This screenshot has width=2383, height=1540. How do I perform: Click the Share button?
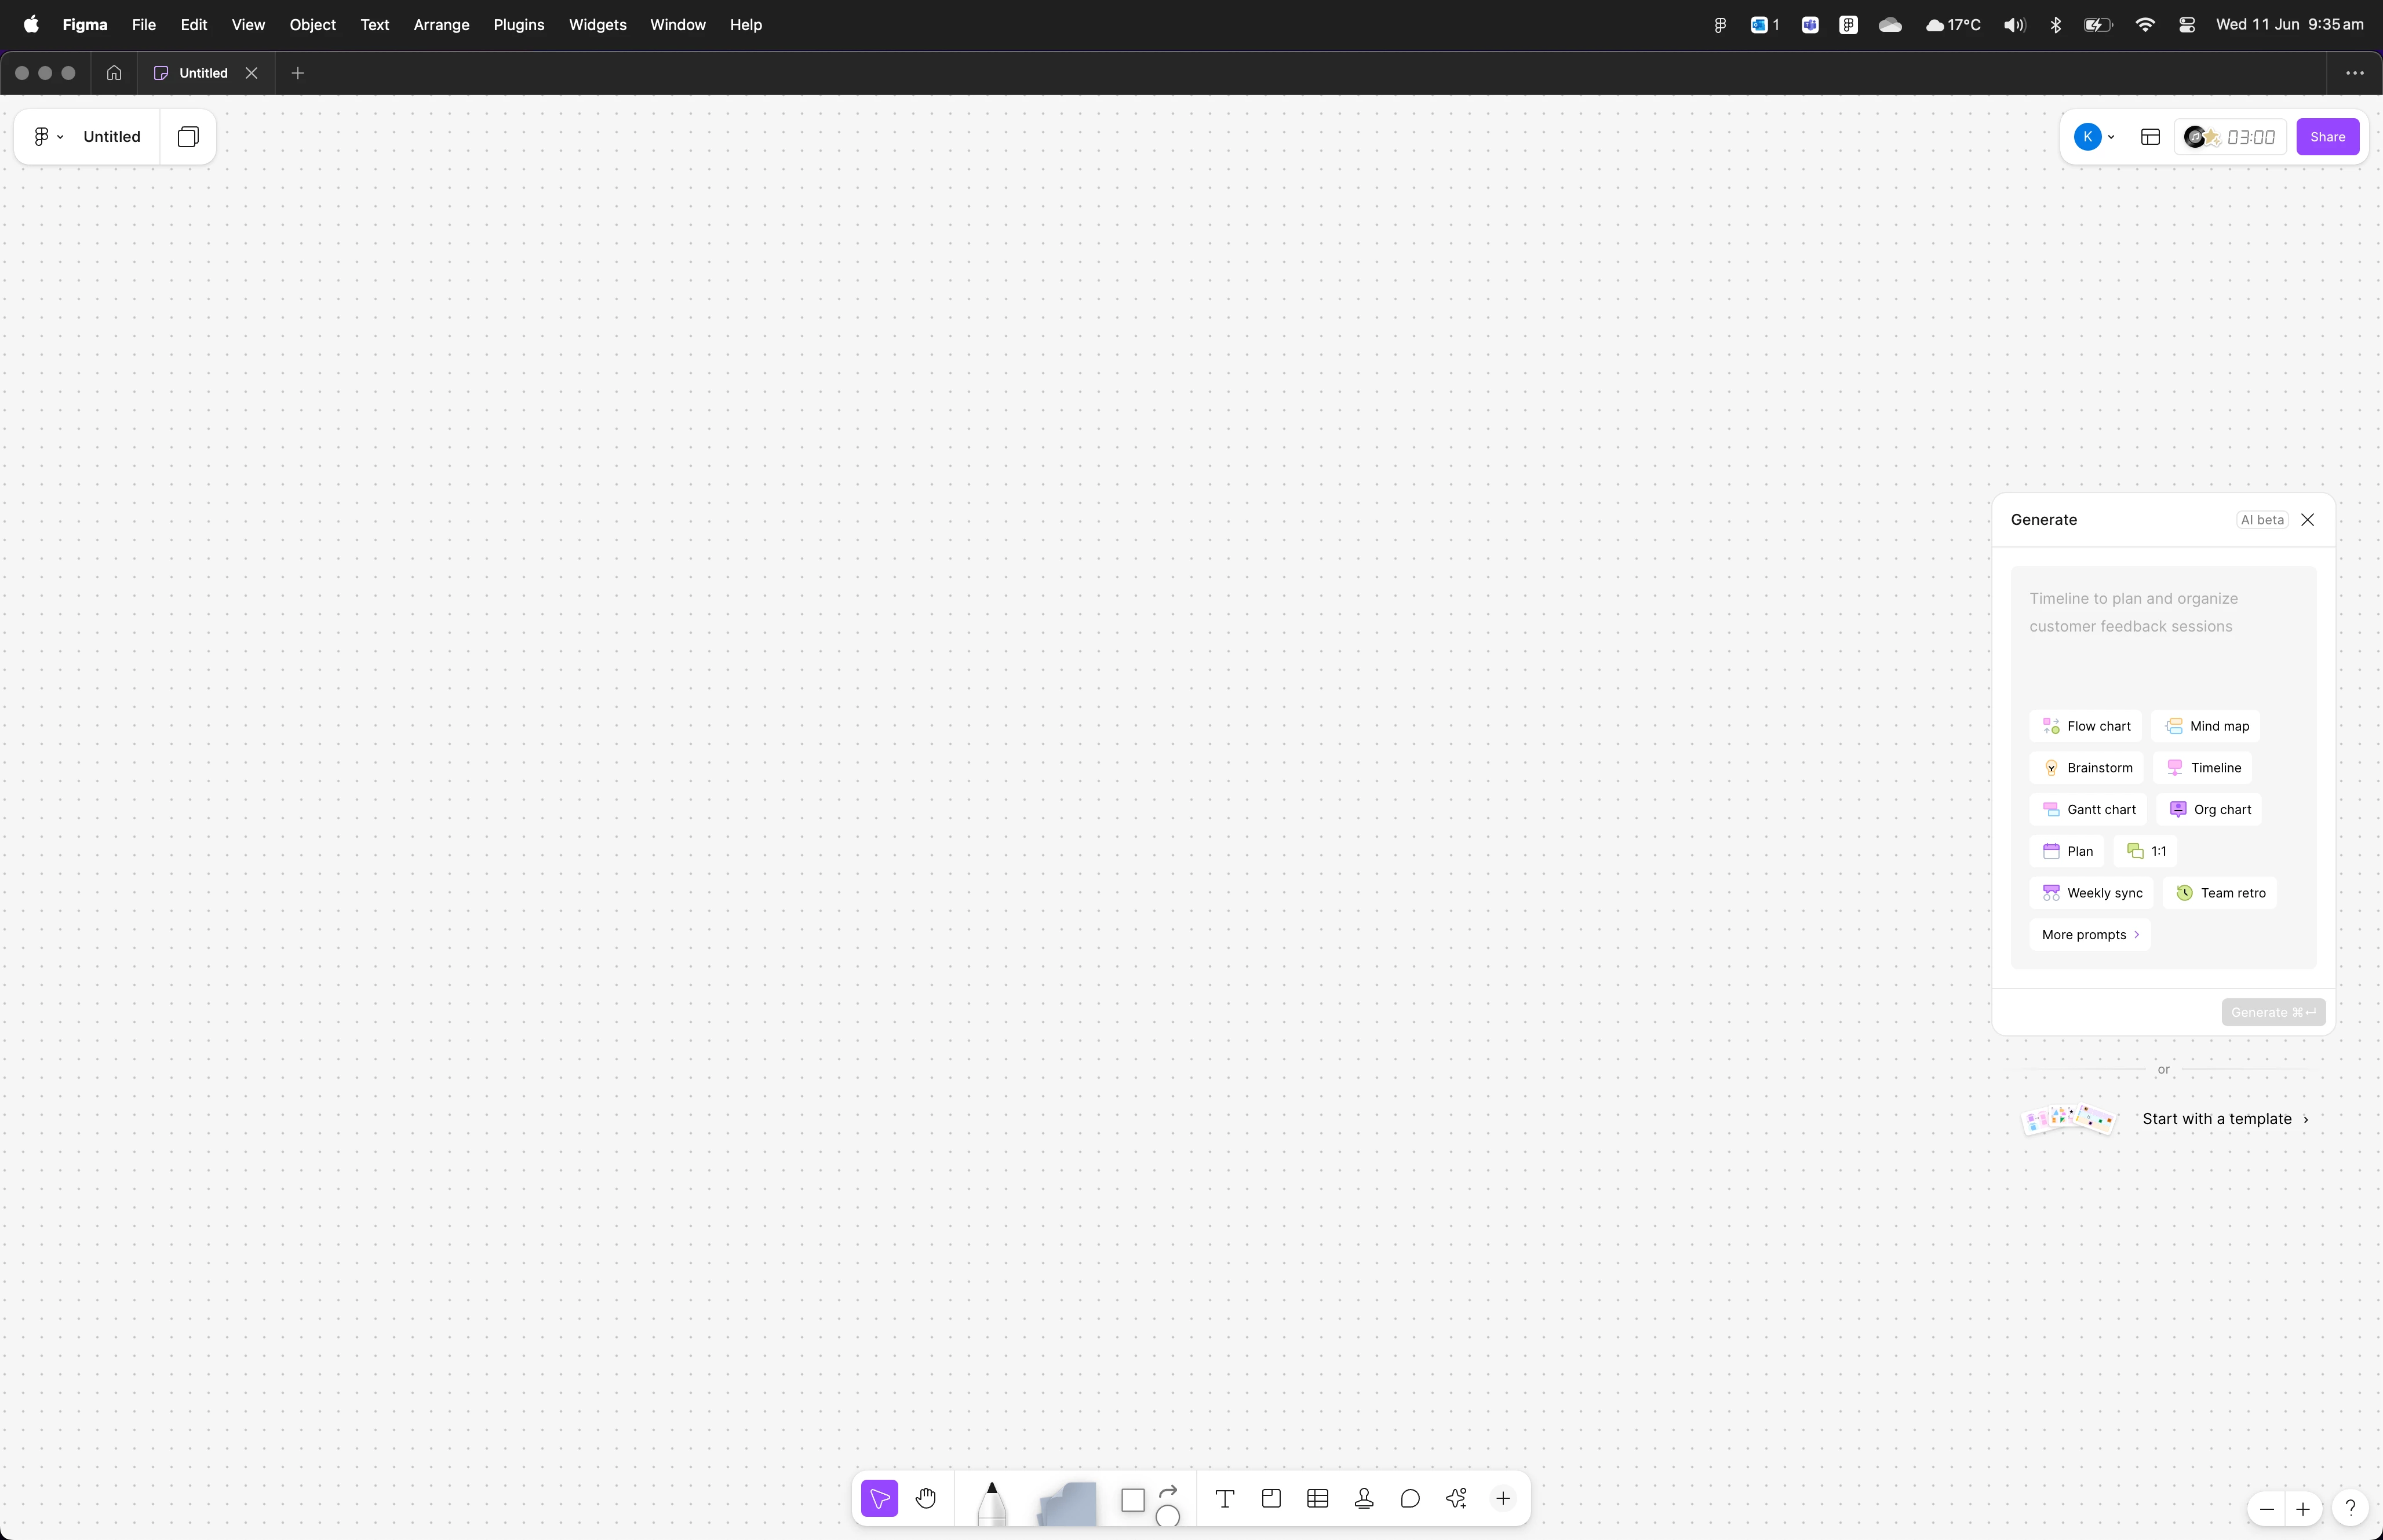[2327, 137]
